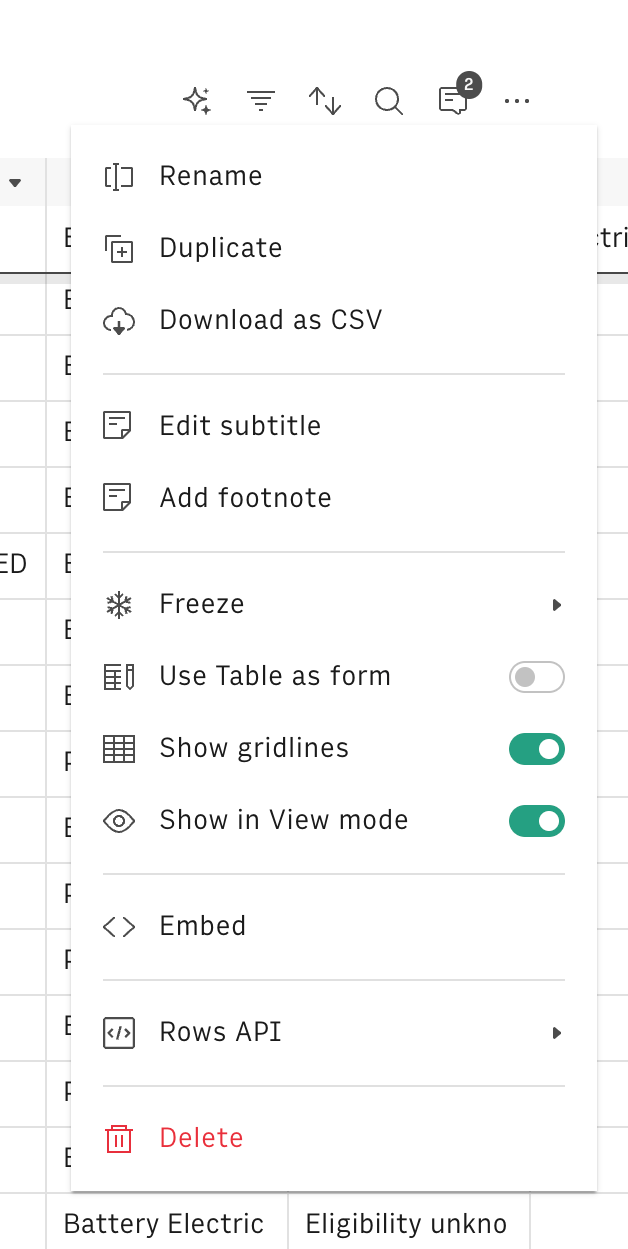The width and height of the screenshot is (628, 1249).
Task: Choose Edit subtitle from the menu
Action: 240,425
